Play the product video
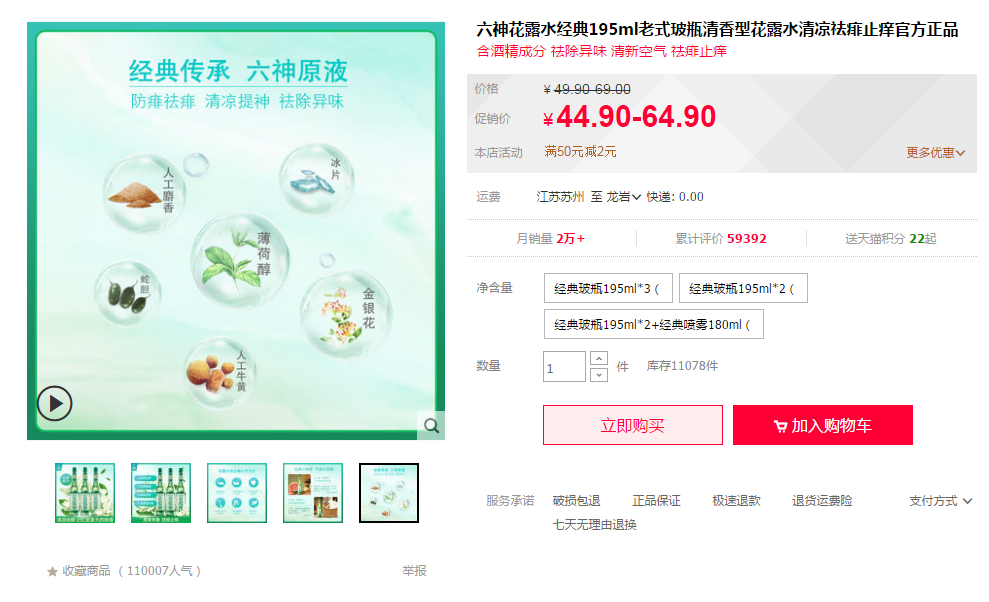The image size is (989, 602). coord(54,403)
